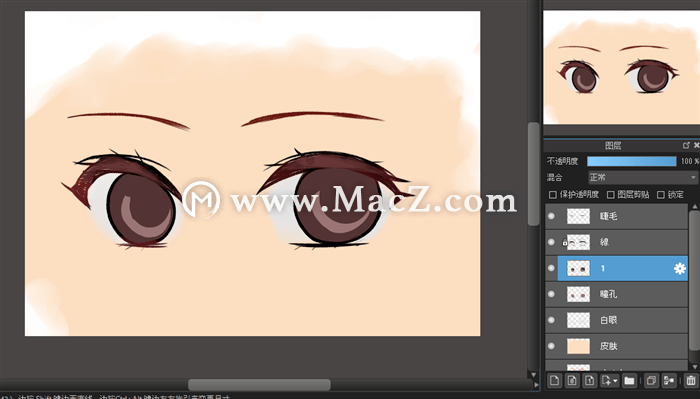The image size is (700, 399).
Task: Select the 瞳孔 layer
Action: 617,294
